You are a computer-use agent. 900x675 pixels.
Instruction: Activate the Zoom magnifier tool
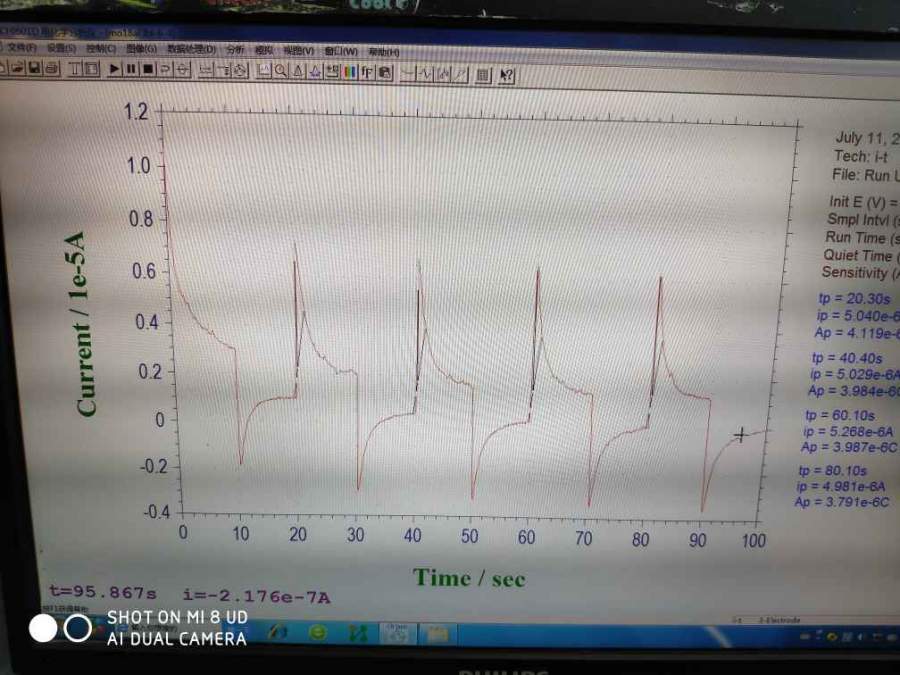click(x=281, y=71)
